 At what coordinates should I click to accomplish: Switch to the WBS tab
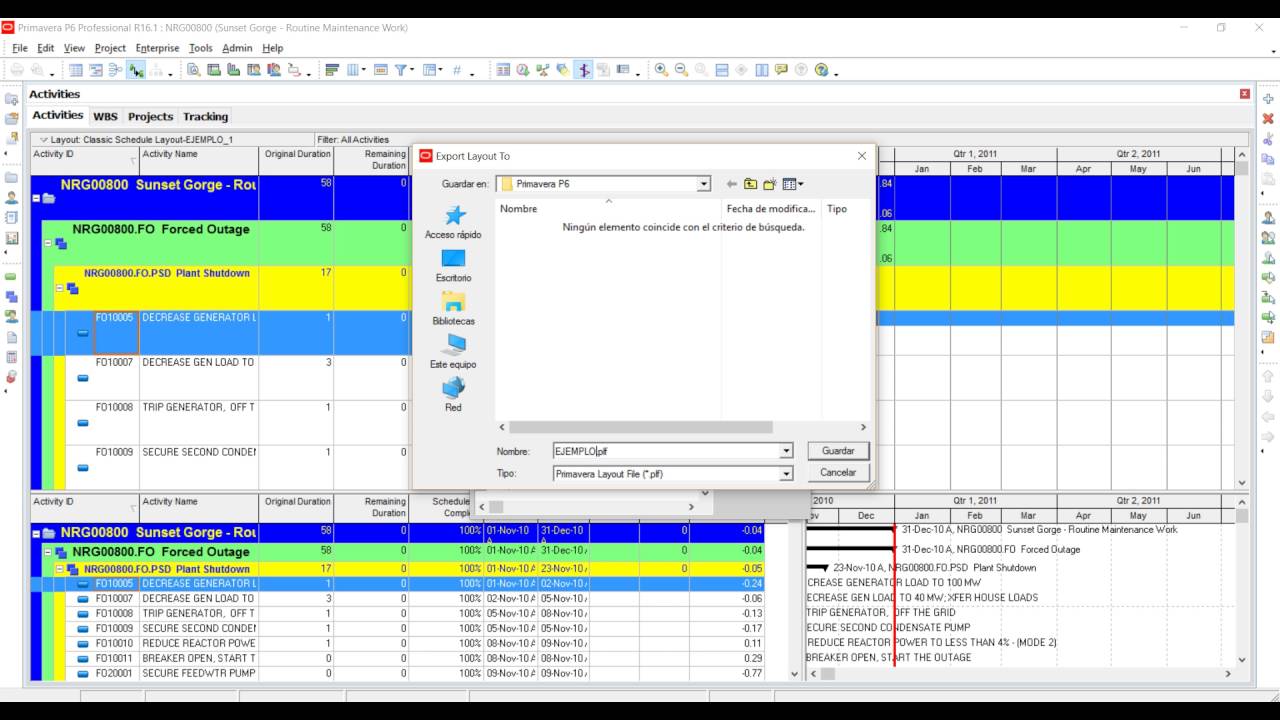pos(105,116)
